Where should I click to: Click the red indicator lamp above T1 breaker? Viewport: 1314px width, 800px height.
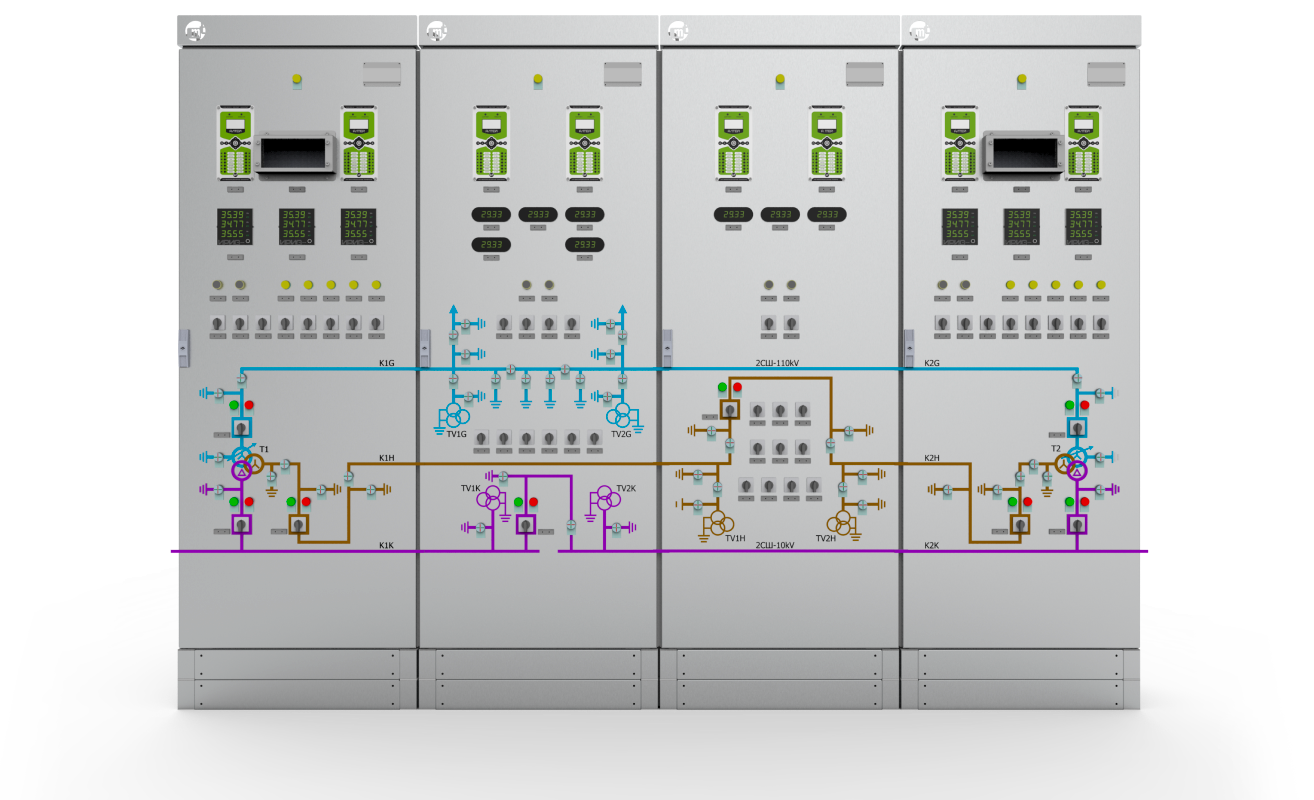point(249,405)
